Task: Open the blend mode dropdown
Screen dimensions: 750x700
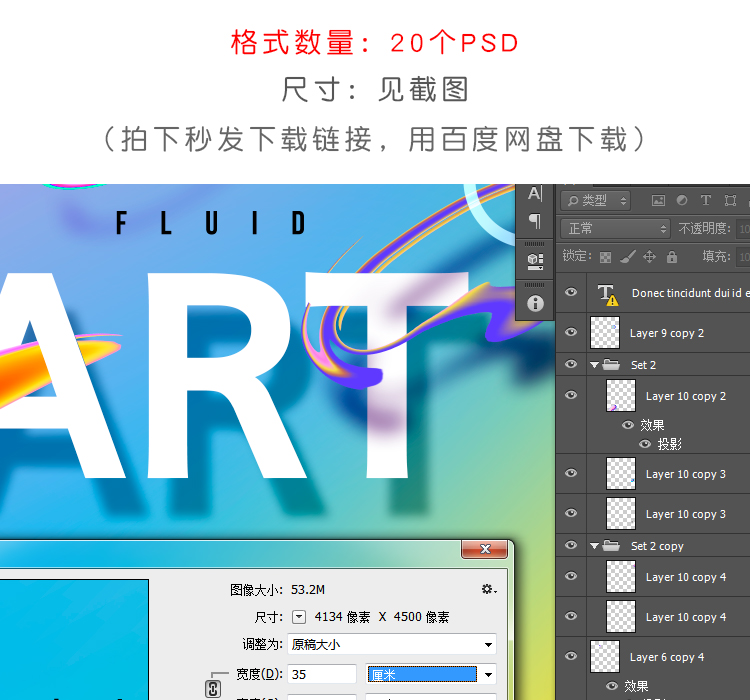Action: coord(615,229)
